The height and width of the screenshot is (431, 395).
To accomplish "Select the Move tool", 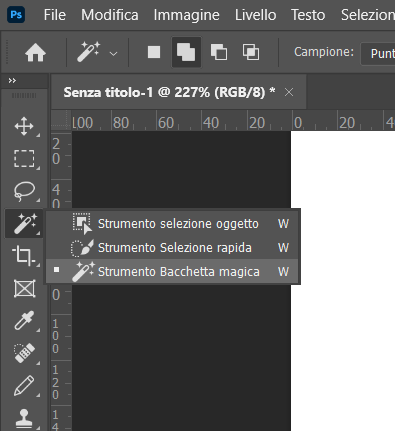I will coord(24,126).
